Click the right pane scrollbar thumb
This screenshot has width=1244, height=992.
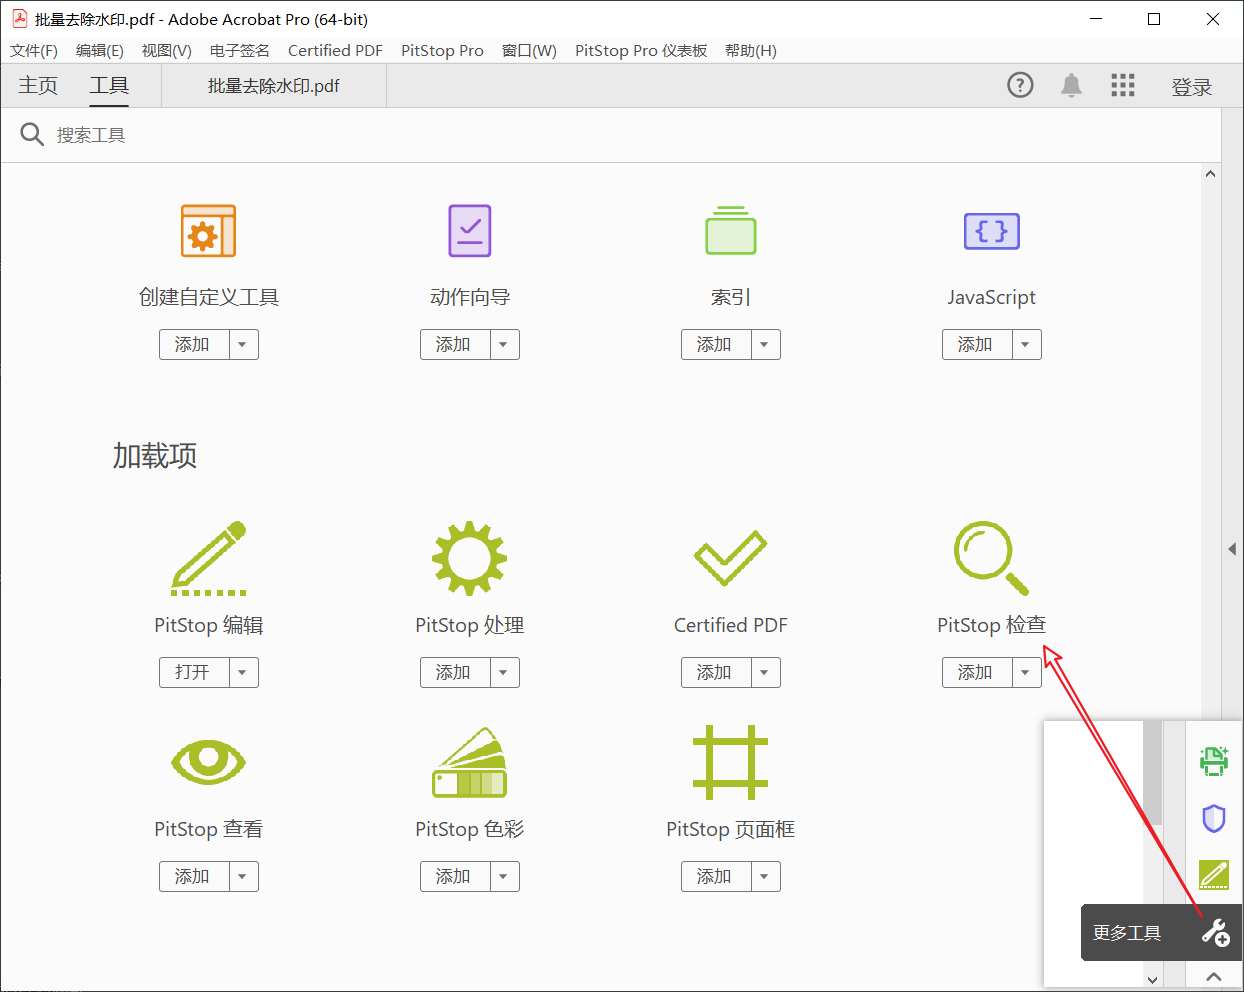(1153, 772)
